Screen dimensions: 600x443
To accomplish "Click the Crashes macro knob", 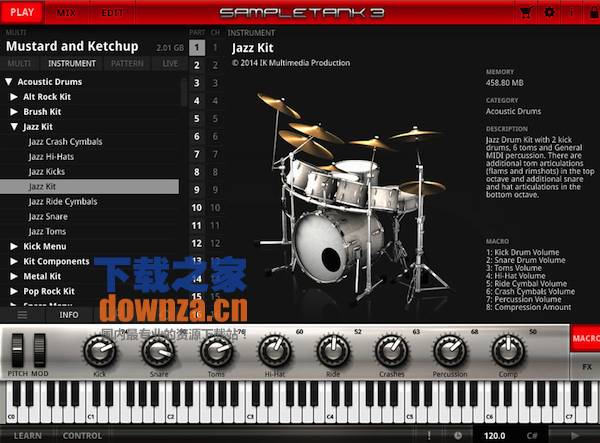I will (391, 350).
